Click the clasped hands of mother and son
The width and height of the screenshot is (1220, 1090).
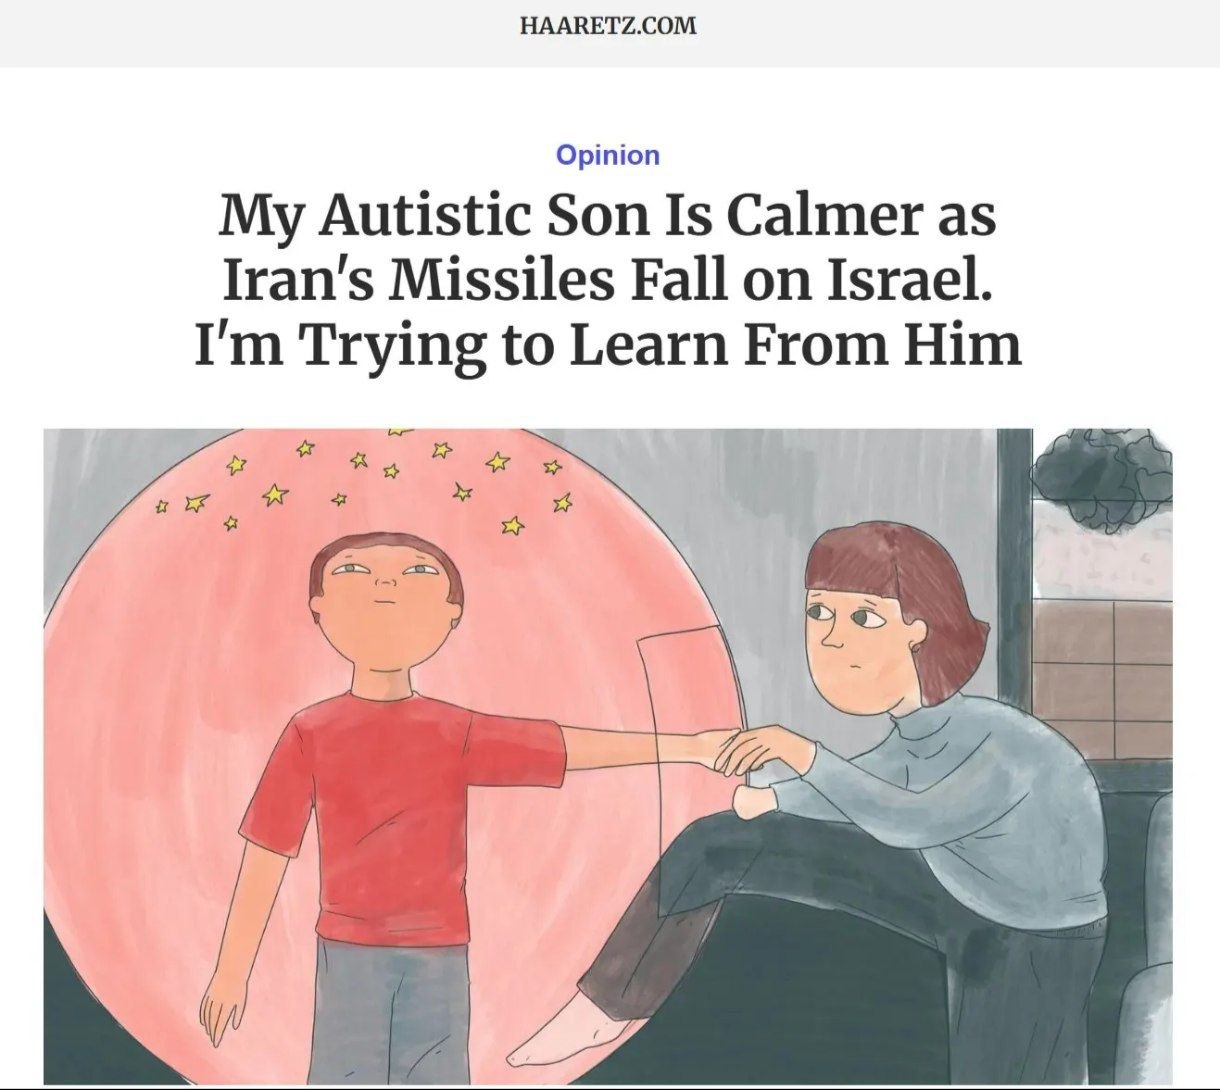point(751,755)
